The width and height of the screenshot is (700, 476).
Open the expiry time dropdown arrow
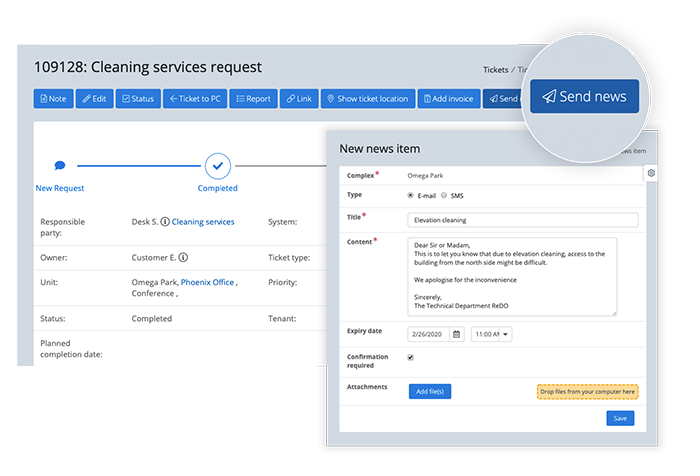click(x=505, y=334)
